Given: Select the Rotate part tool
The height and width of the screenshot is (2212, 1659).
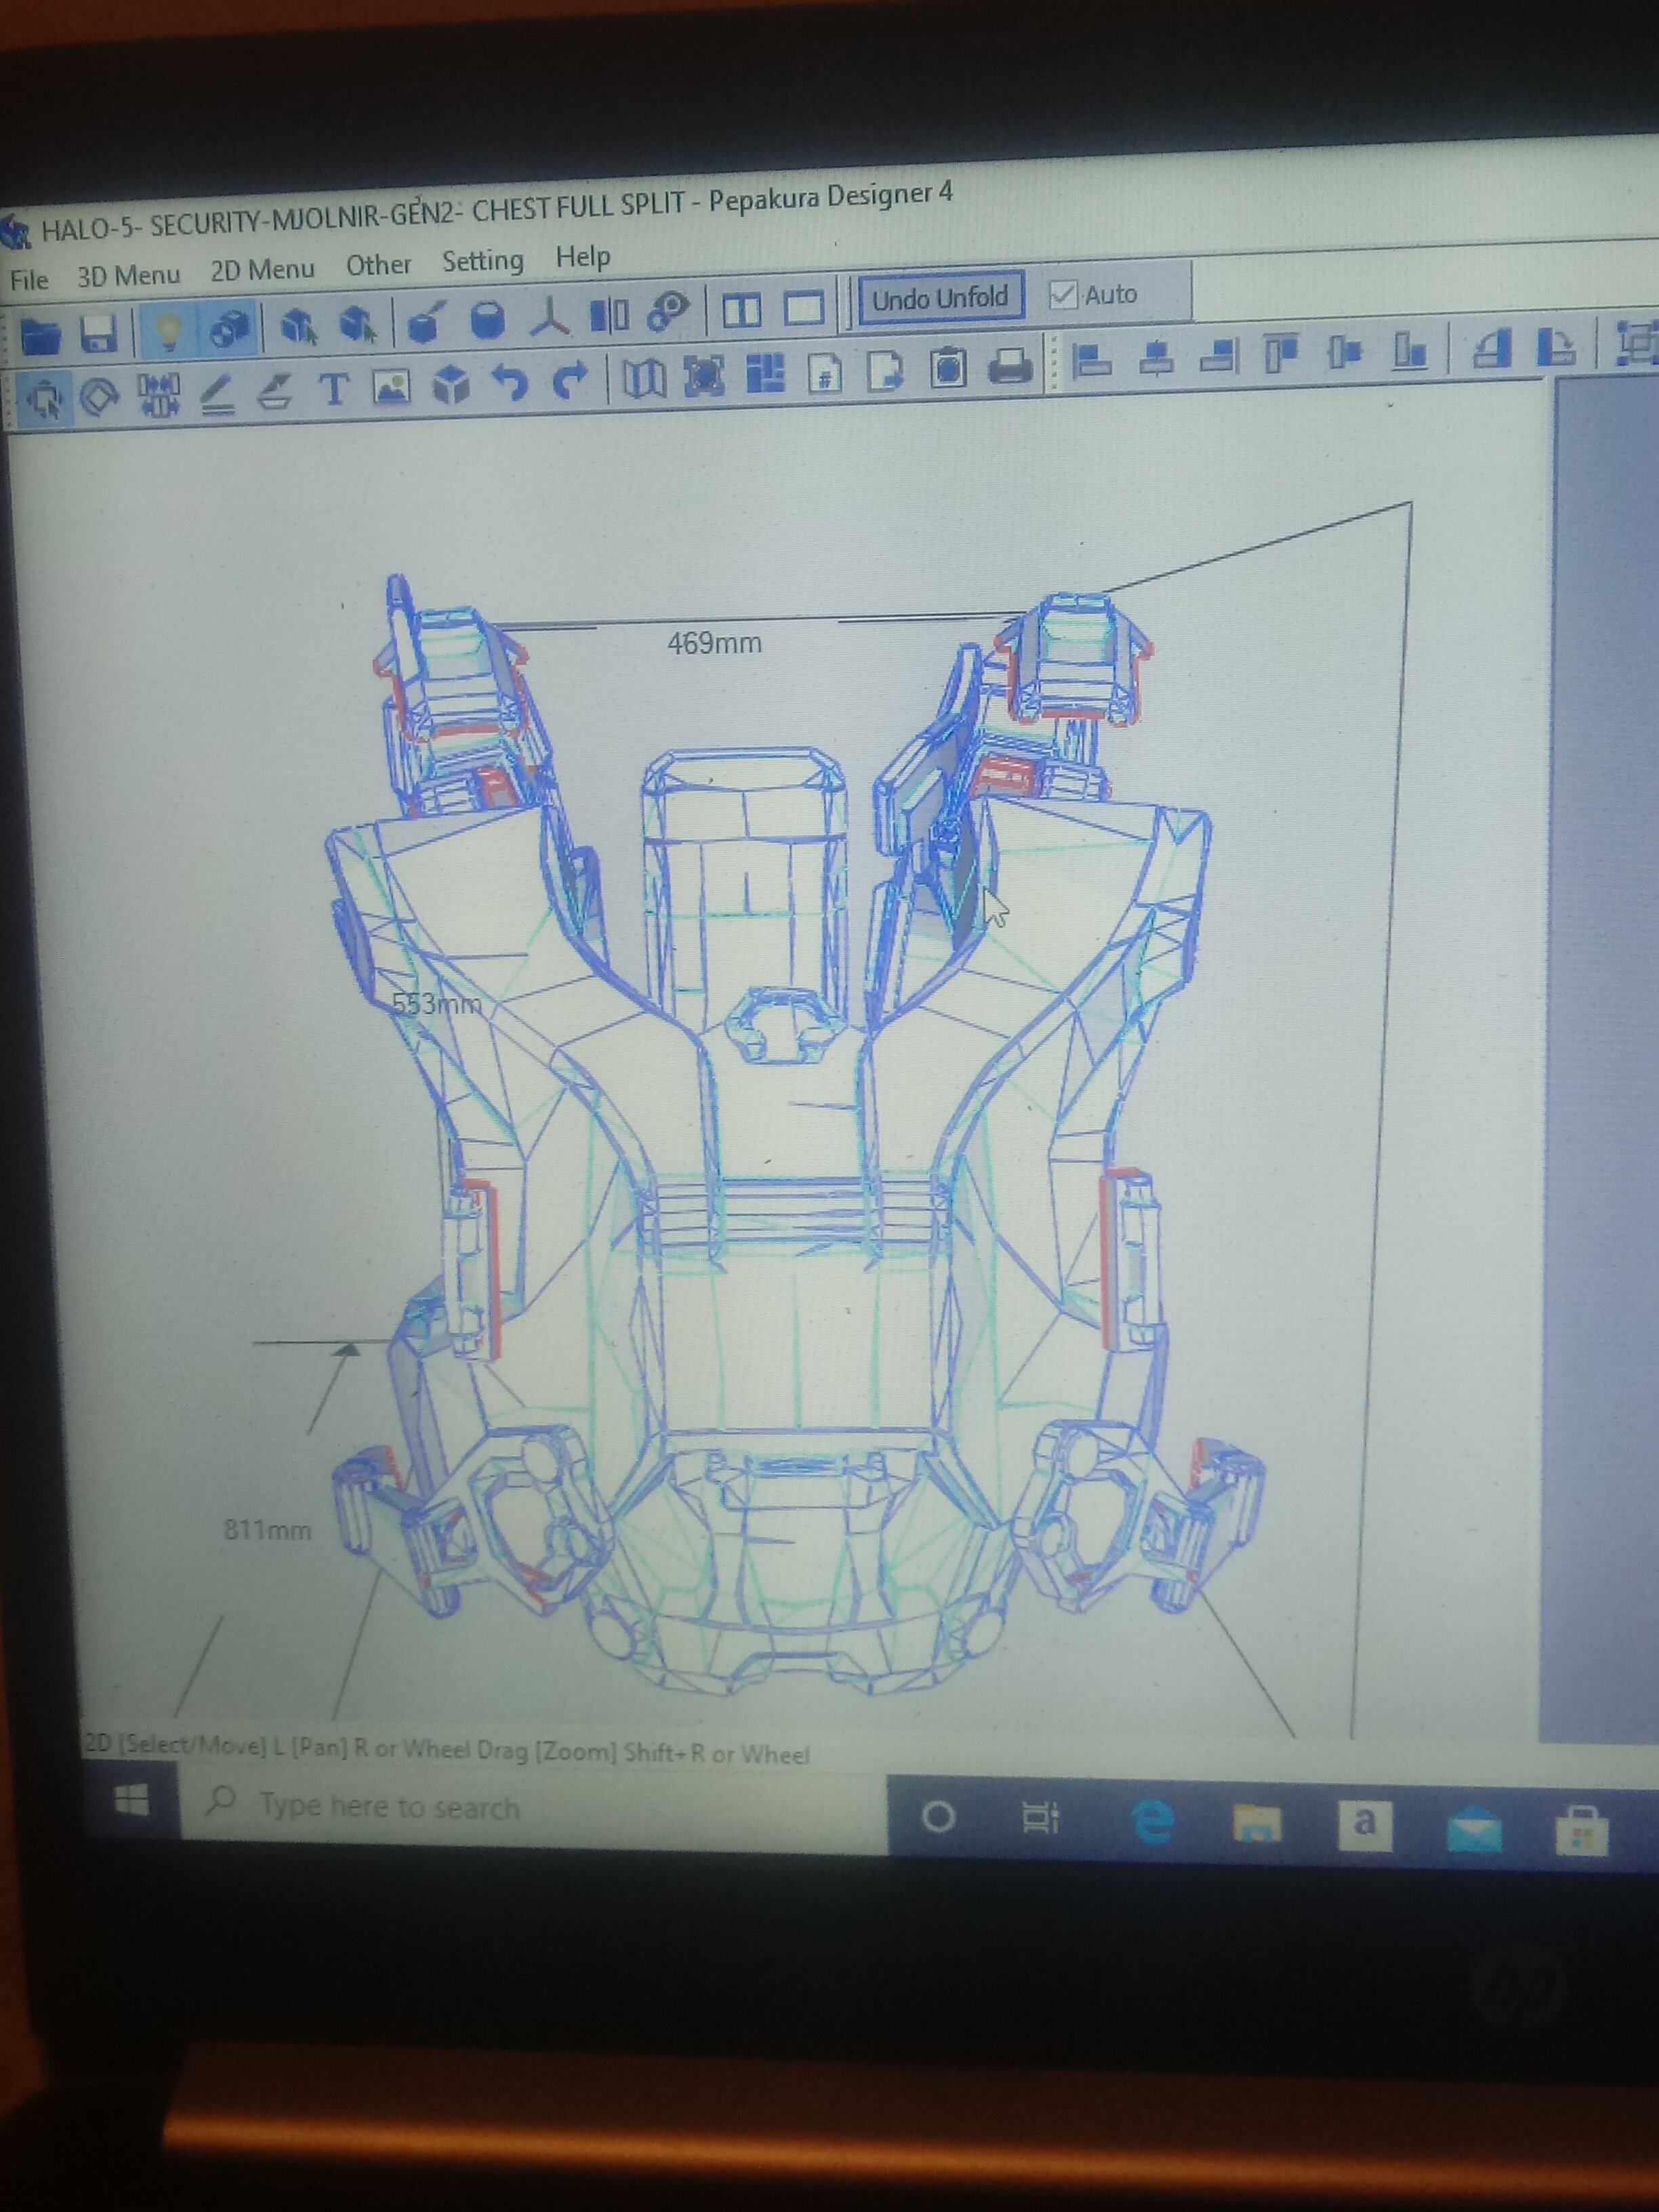Looking at the screenshot, I should click(x=99, y=398).
